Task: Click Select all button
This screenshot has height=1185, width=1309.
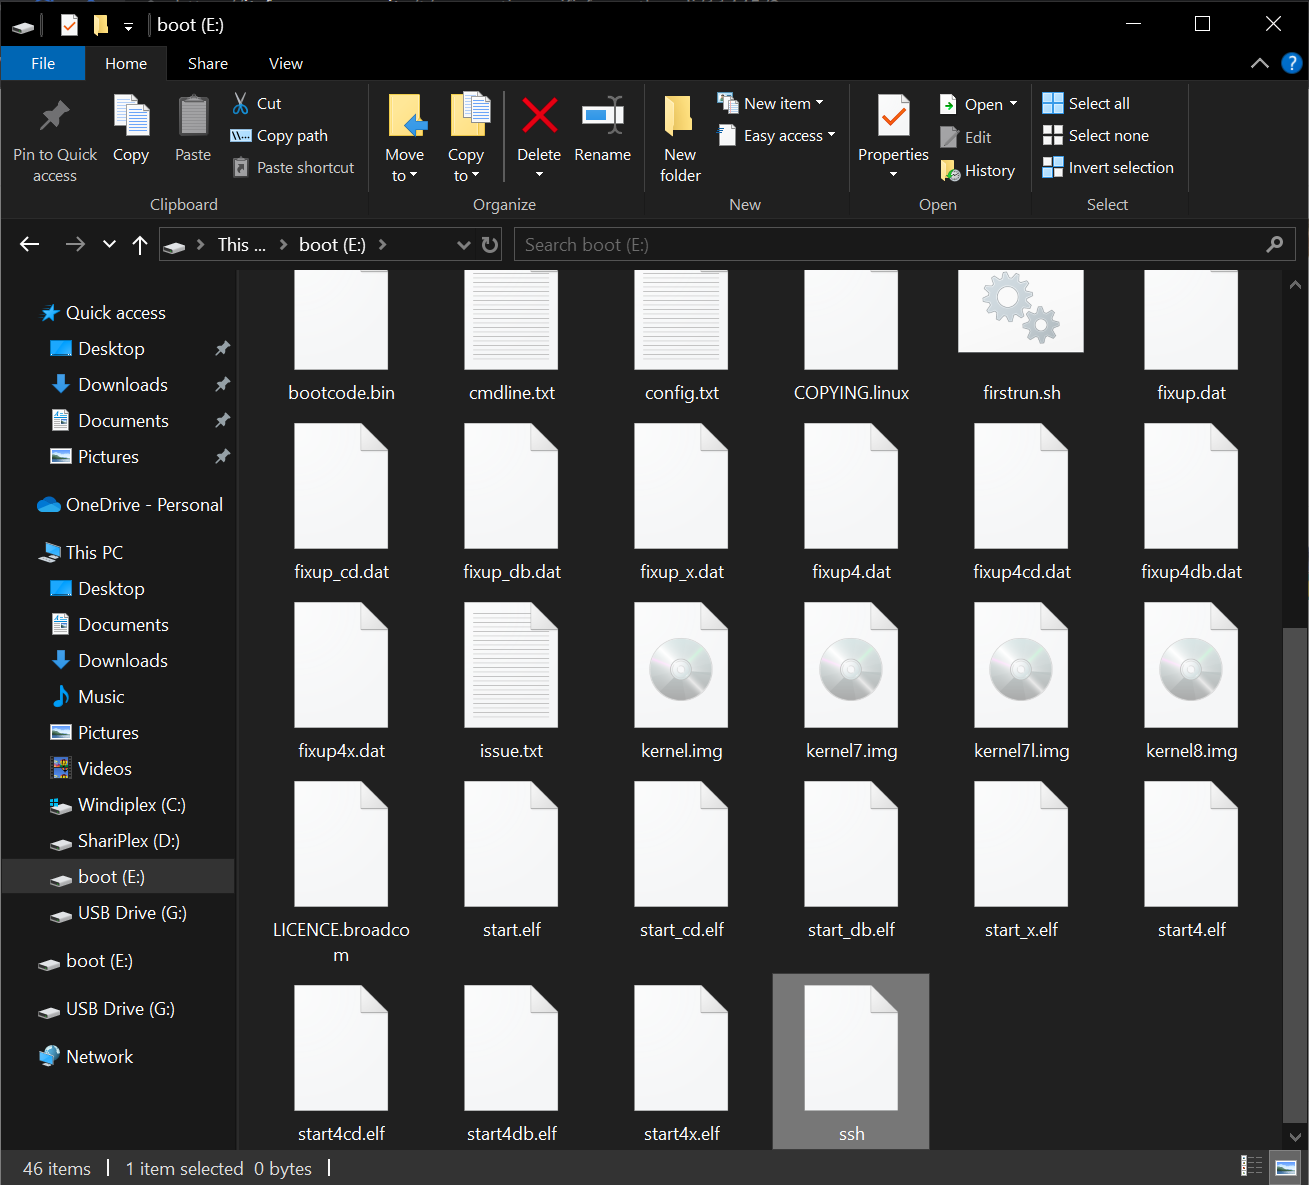Action: click(x=1086, y=103)
